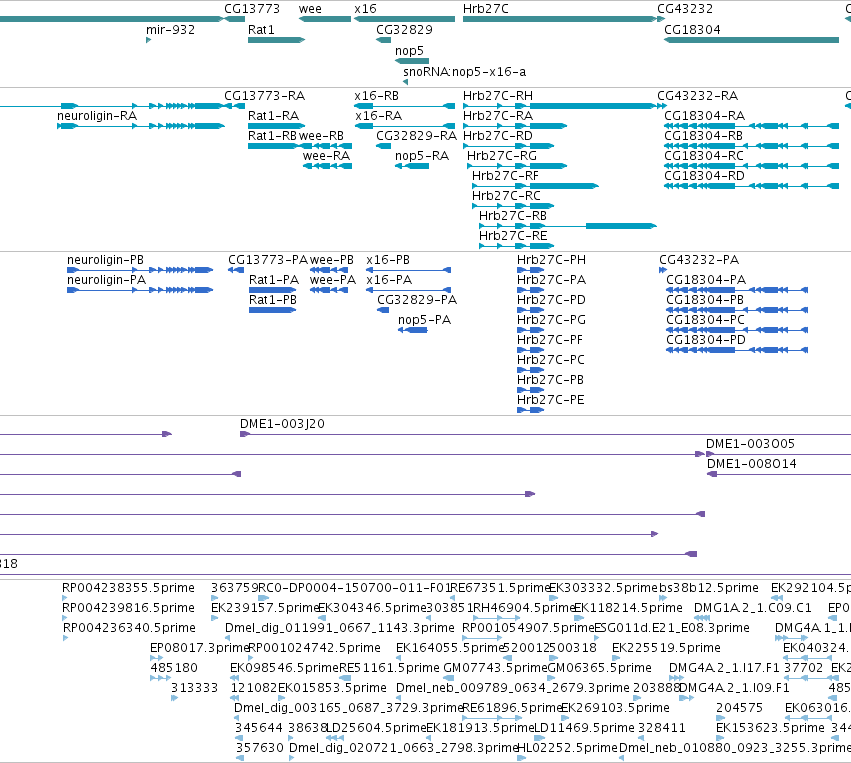Click protein CG32829-PA
851x763 pixels.
click(417, 301)
